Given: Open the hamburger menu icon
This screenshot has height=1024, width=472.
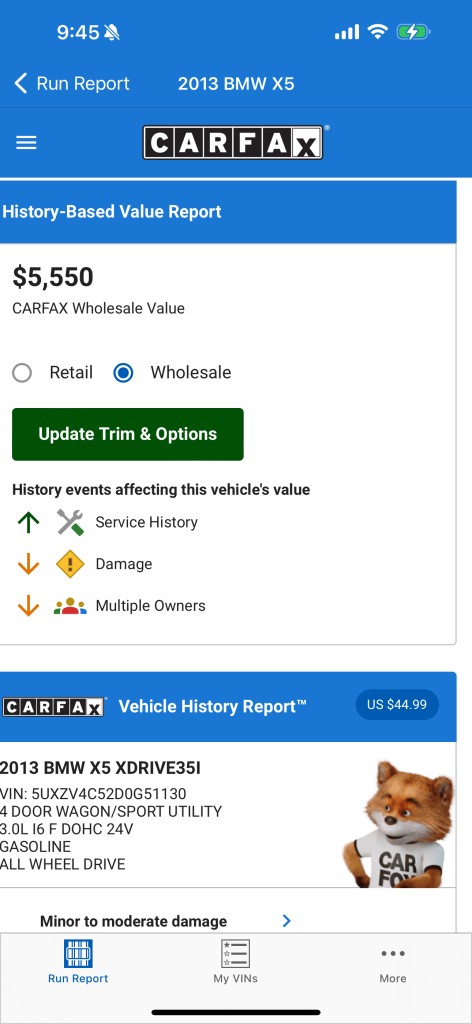Looking at the screenshot, I should [26, 142].
